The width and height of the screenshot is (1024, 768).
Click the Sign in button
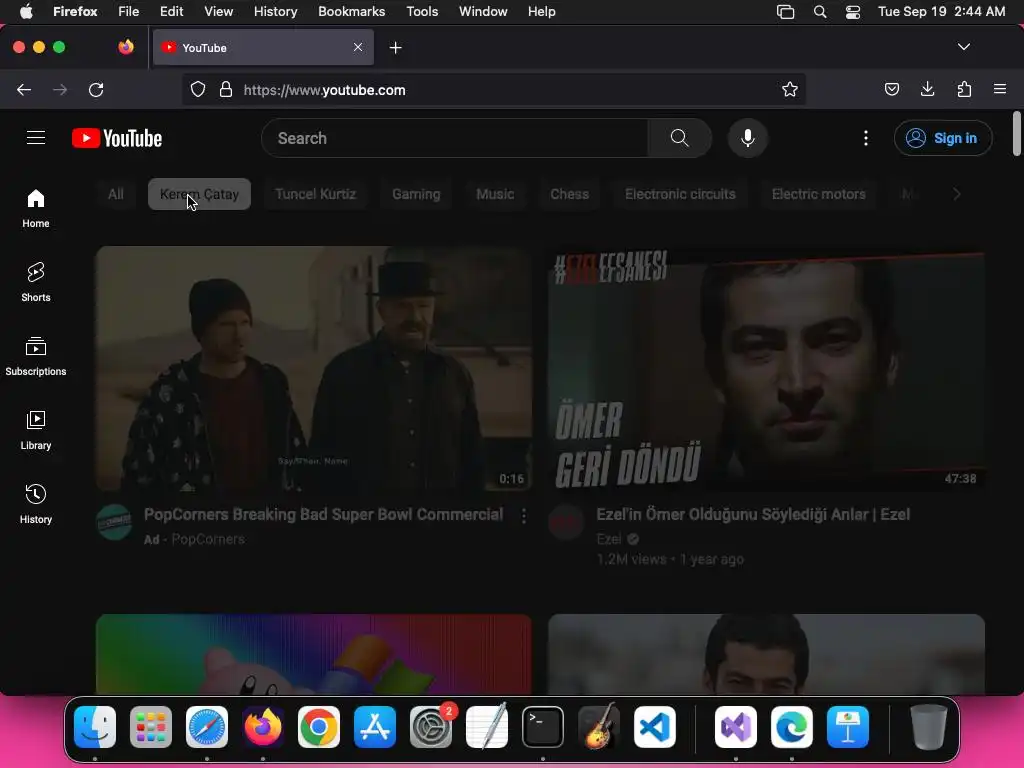[x=943, y=138]
